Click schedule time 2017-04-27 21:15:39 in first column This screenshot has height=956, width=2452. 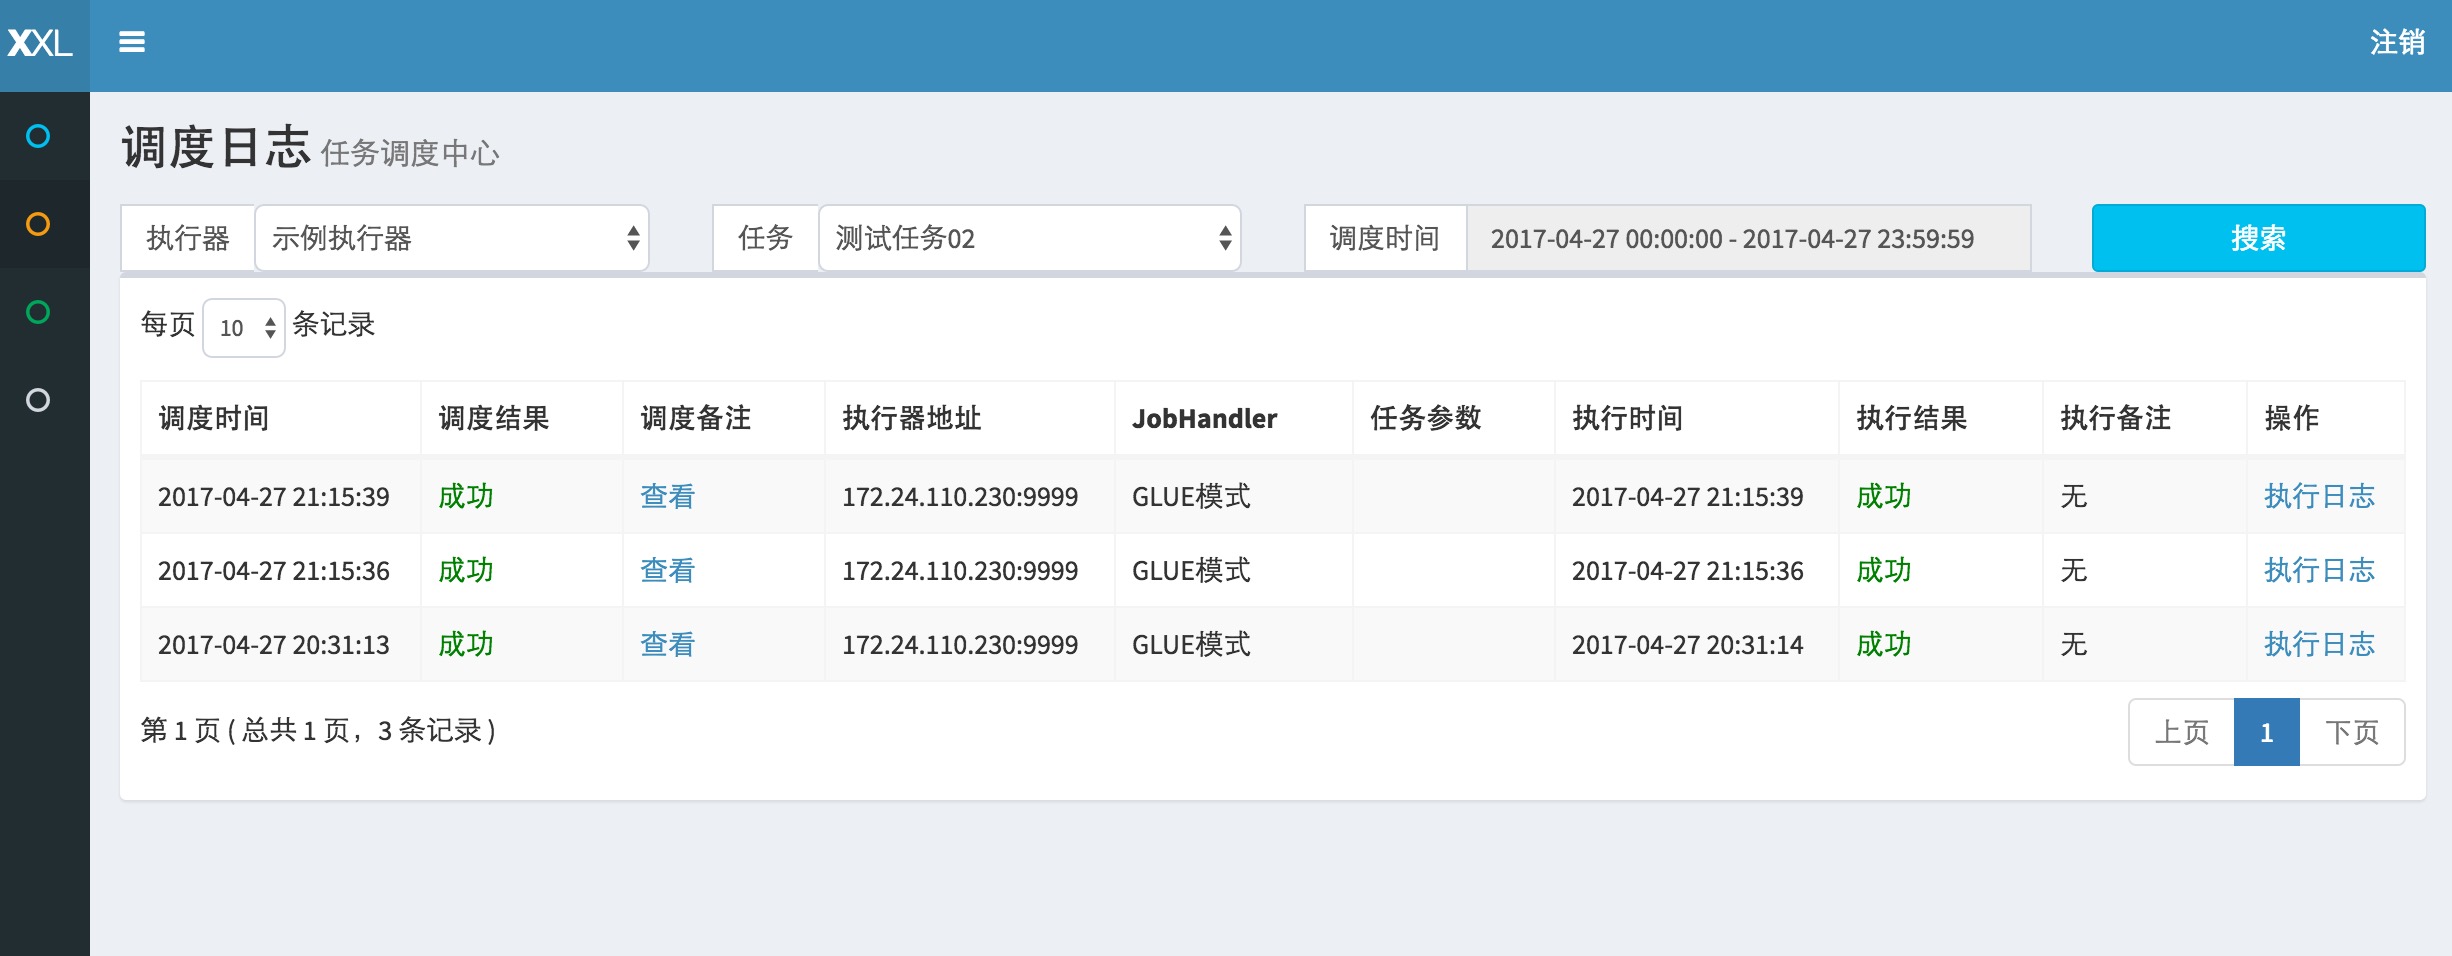click(x=274, y=496)
